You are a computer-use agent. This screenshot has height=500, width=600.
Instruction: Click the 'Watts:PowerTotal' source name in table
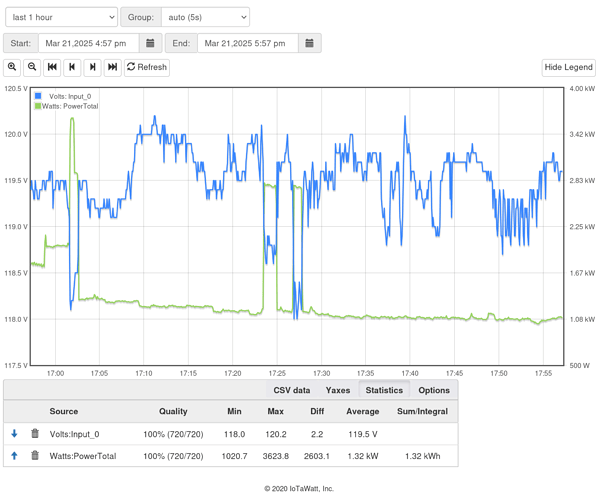[83, 456]
